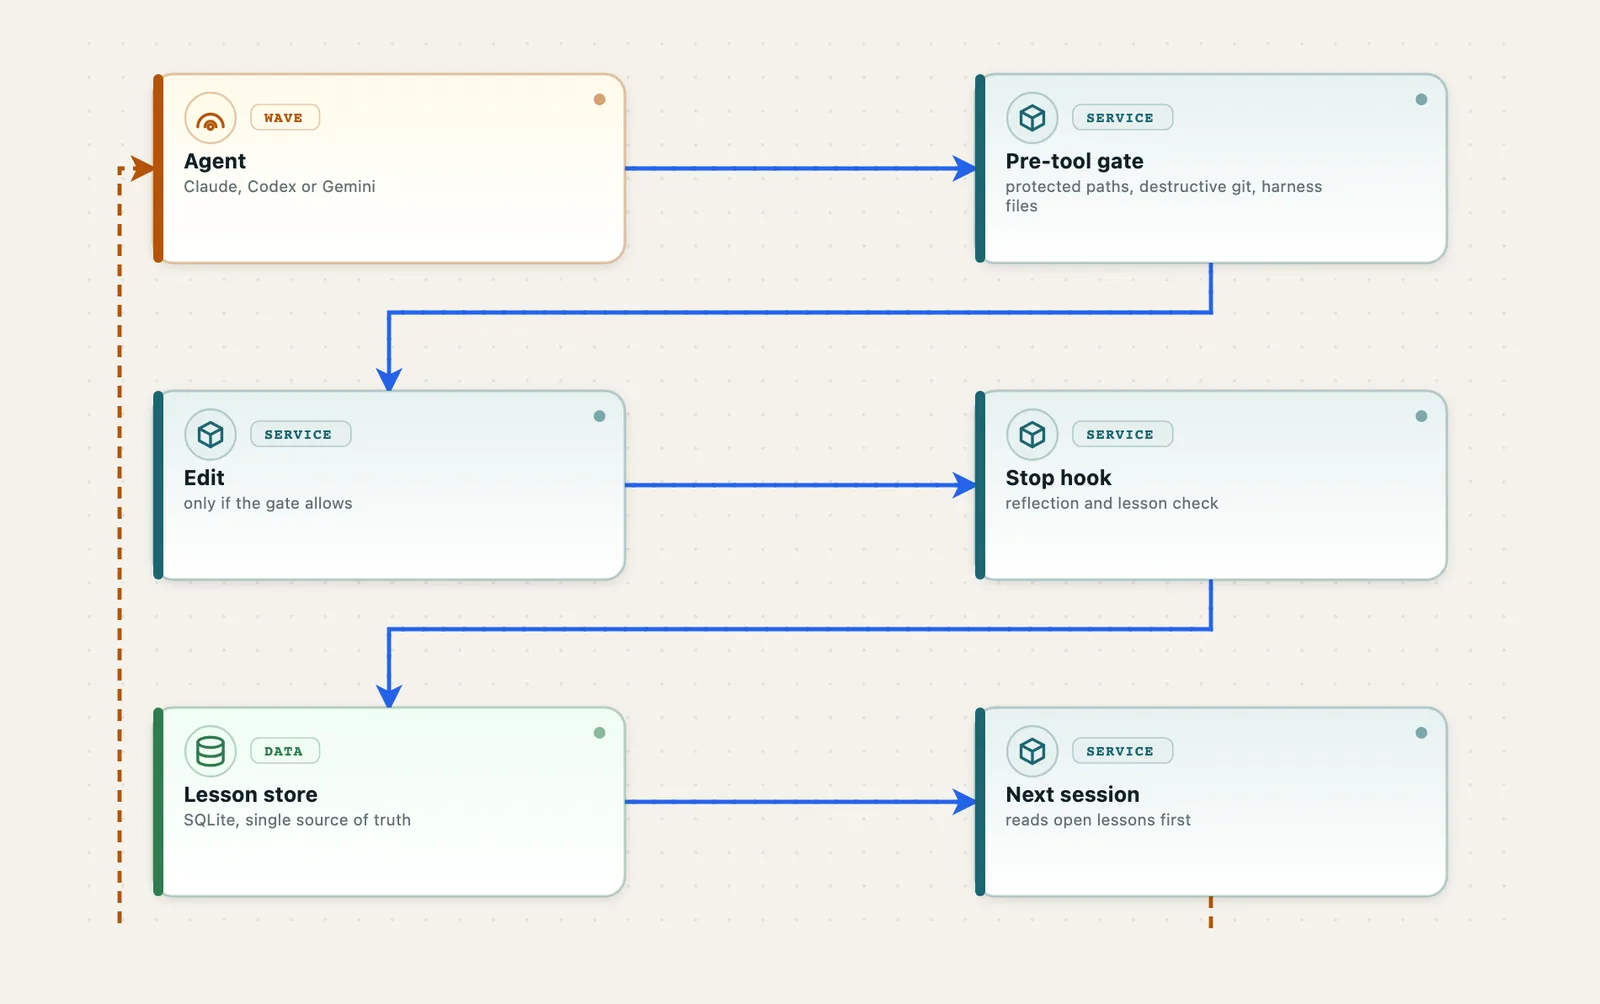Viewport: 1600px width, 1004px height.
Task: Click the green status dot on the Lesson store card
Action: (599, 733)
